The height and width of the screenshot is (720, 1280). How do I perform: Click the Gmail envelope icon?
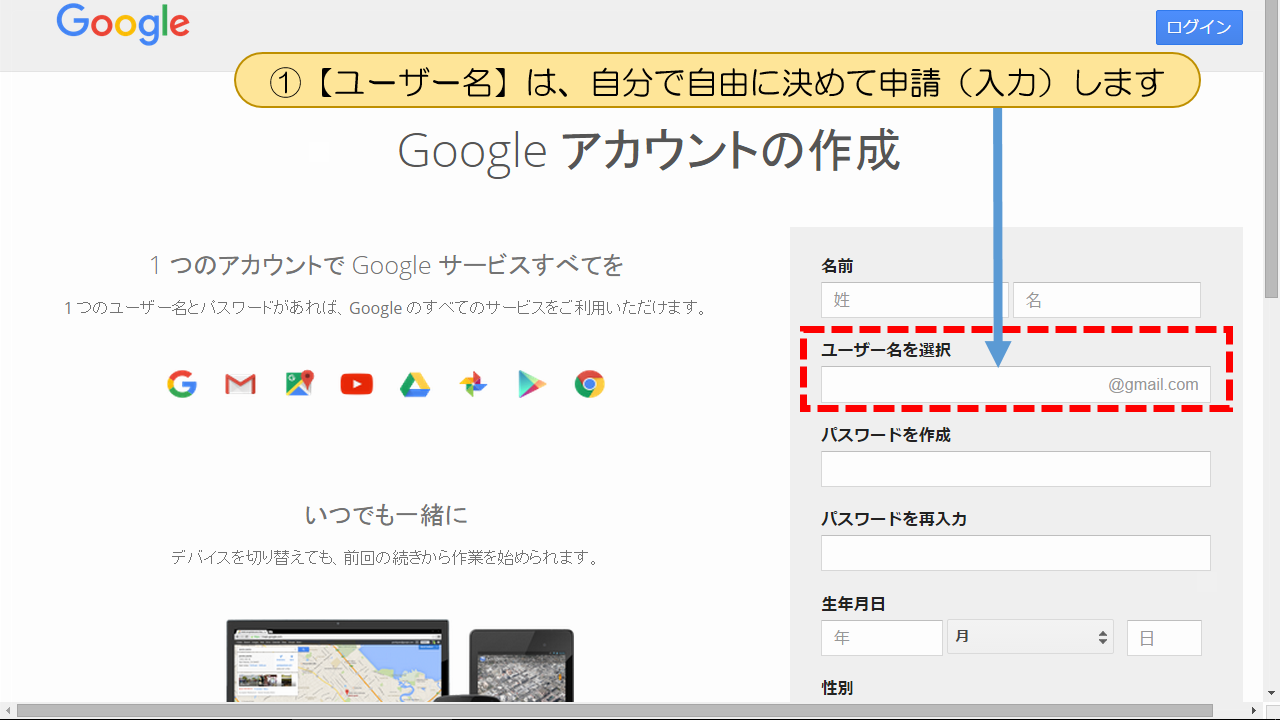pyautogui.click(x=240, y=384)
